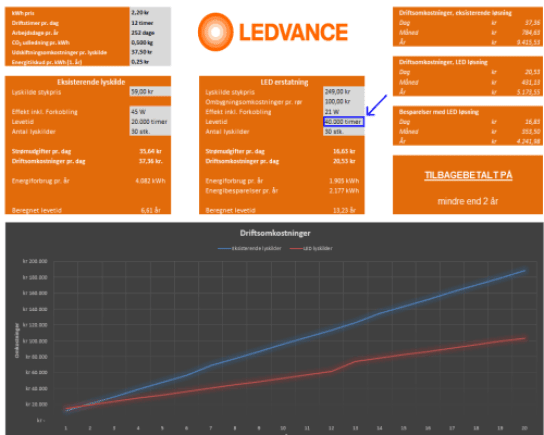This screenshot has height=435, width=544.
Task: Click the Eksisterende lyskilde heading
Action: click(91, 82)
